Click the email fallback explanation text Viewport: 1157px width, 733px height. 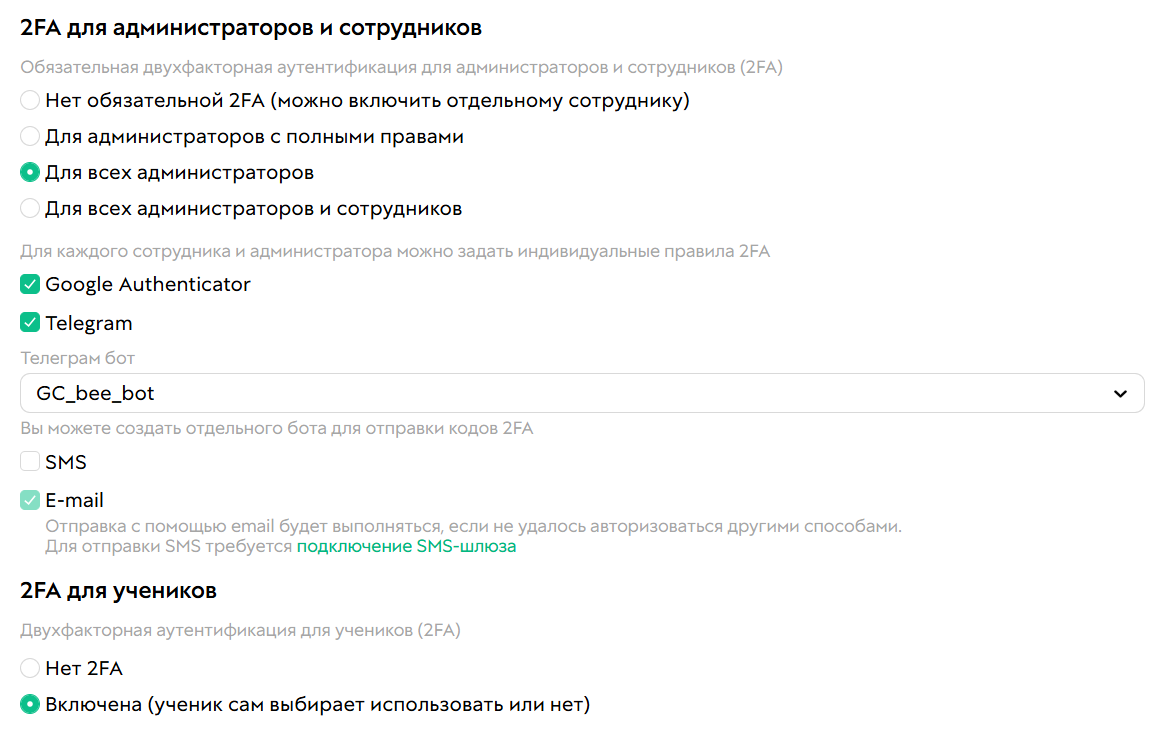click(x=473, y=526)
